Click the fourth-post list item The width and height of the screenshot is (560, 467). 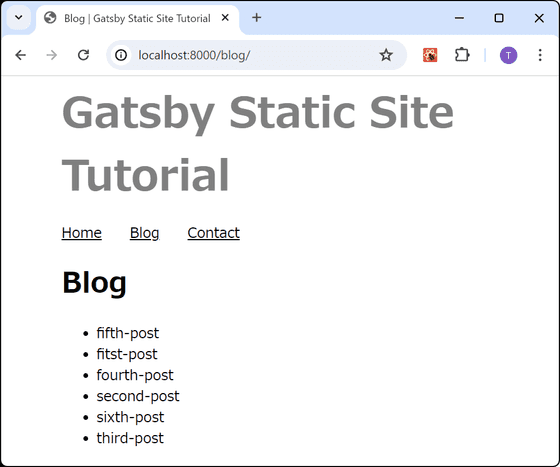click(135, 375)
